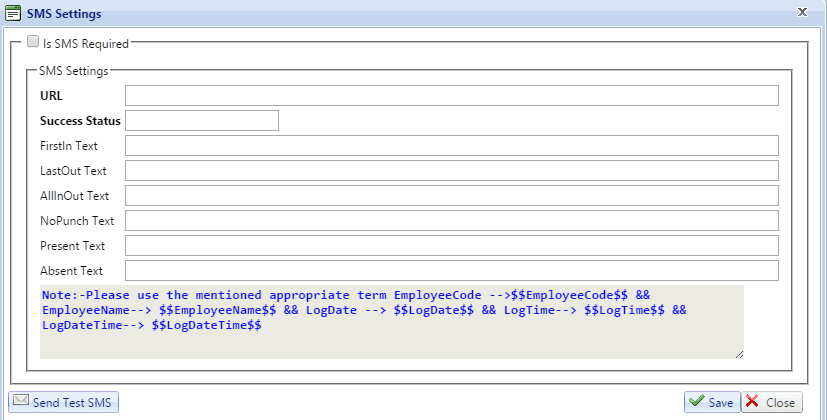This screenshot has width=827, height=420.
Task: Click the 'AllInOut Text' label
Action: tap(74, 196)
